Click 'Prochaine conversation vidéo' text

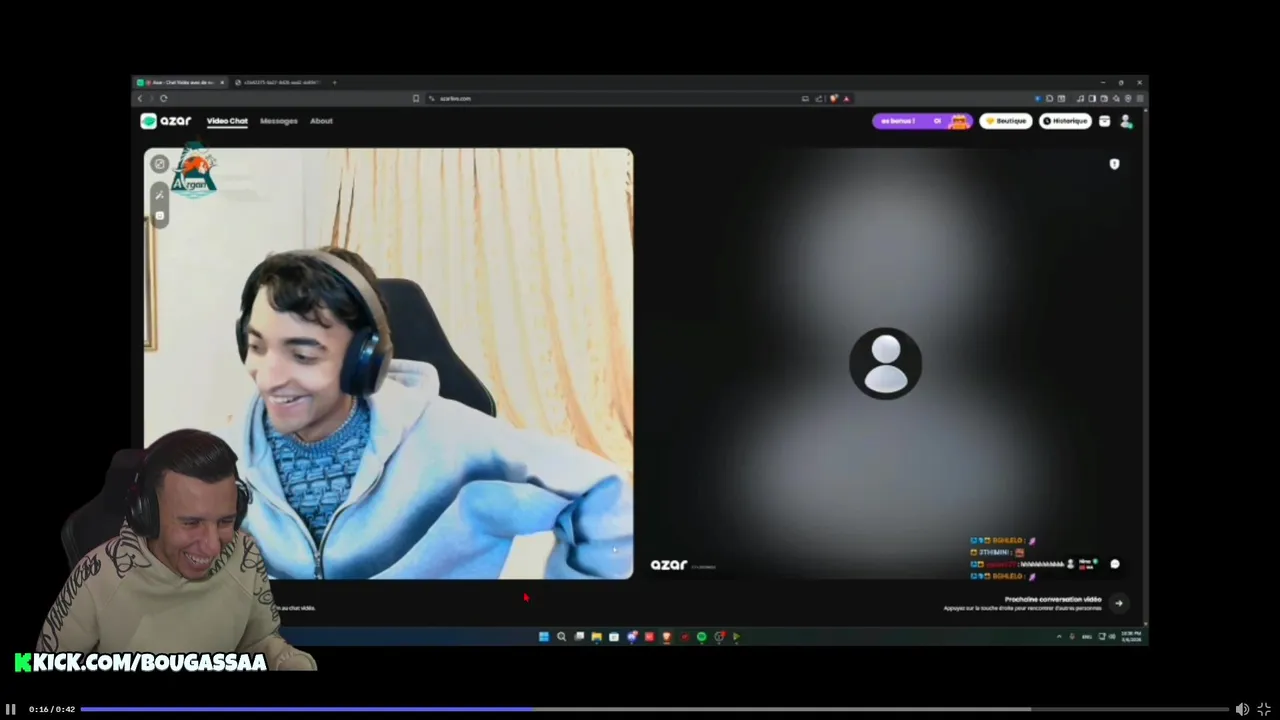[1053, 599]
